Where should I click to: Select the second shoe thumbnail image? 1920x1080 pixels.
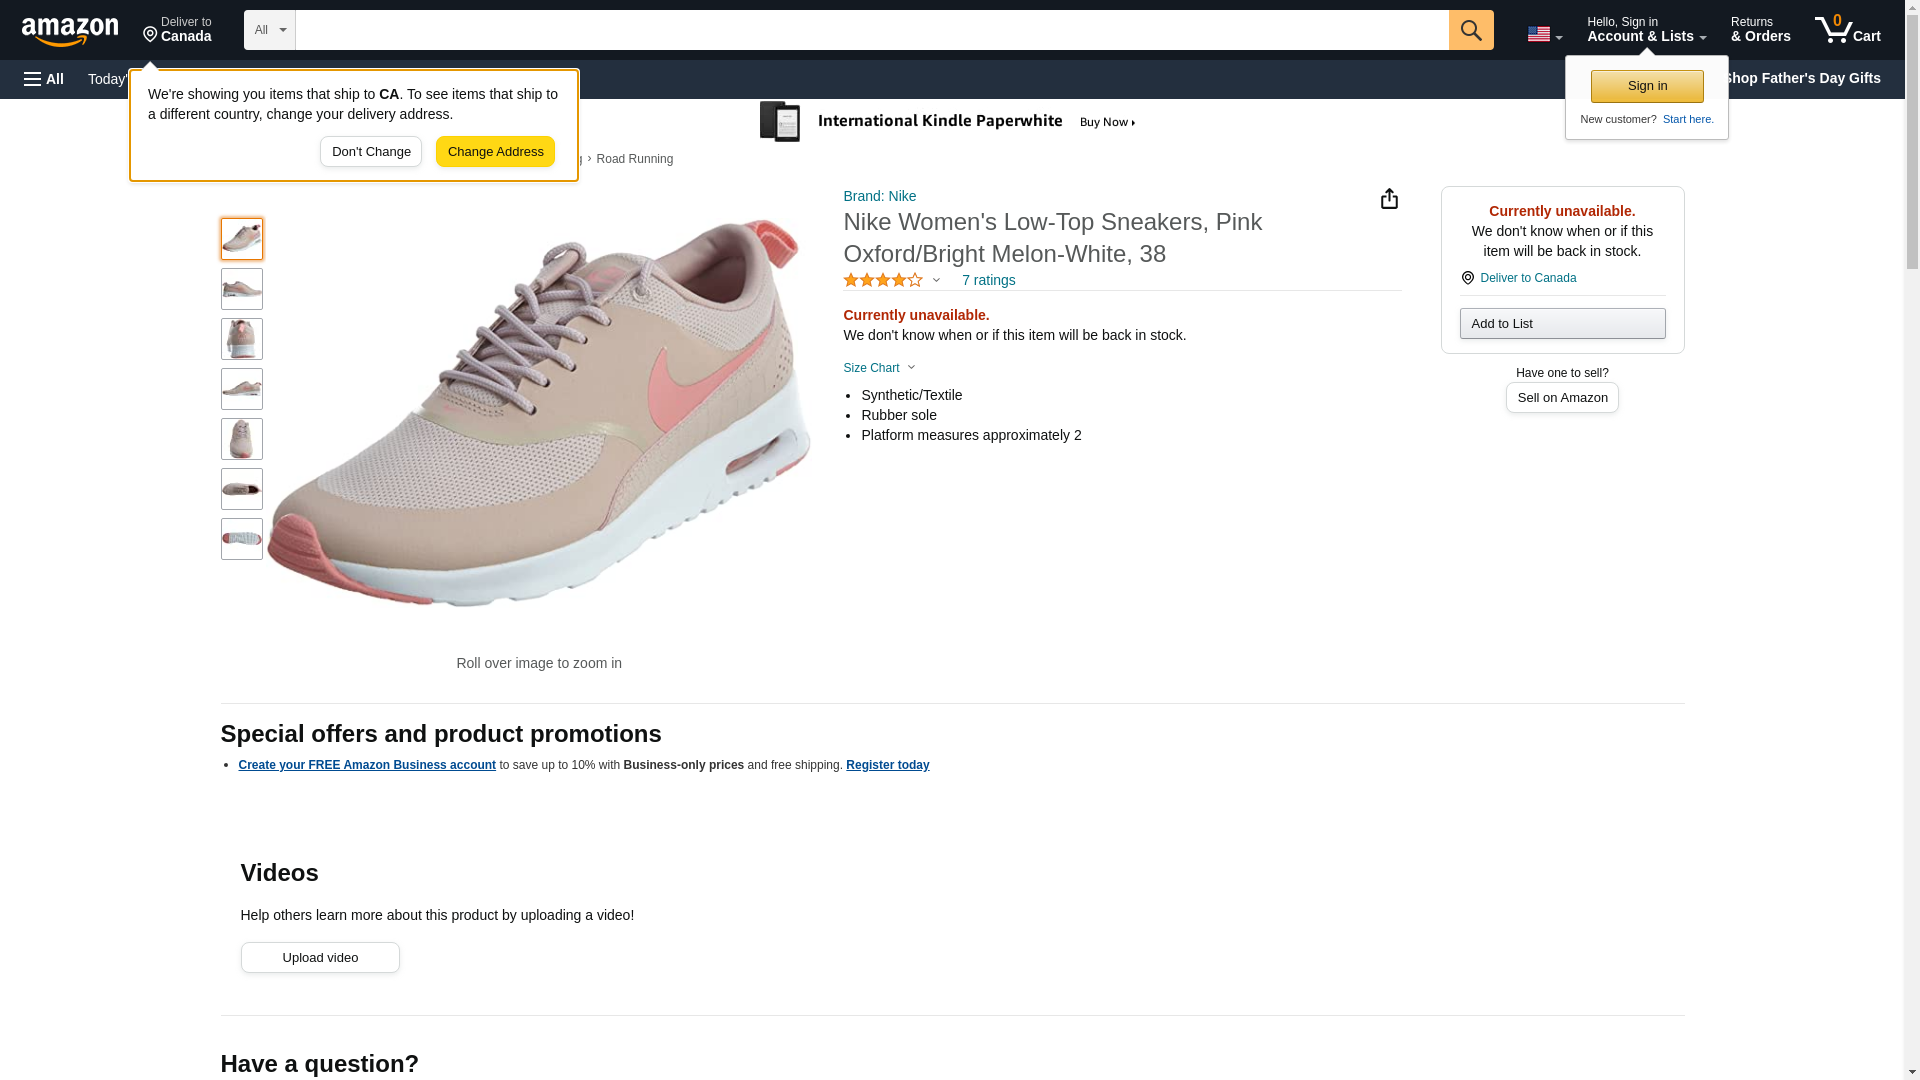[242, 289]
